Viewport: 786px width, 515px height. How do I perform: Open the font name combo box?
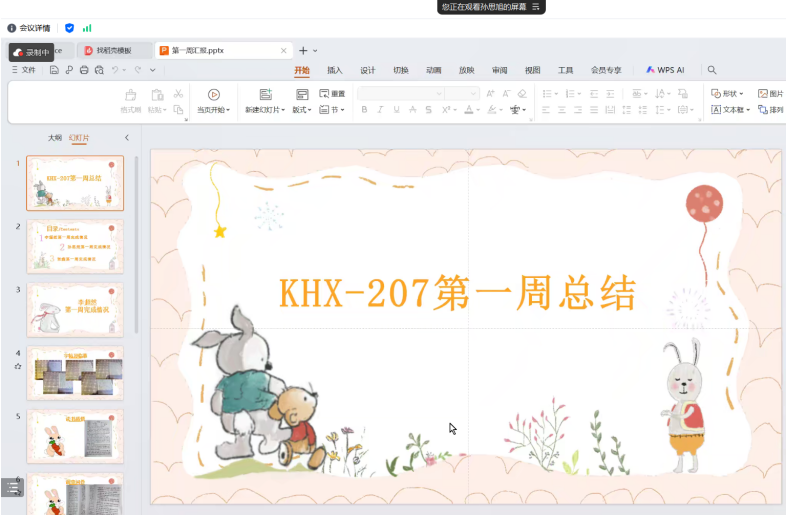coord(400,93)
